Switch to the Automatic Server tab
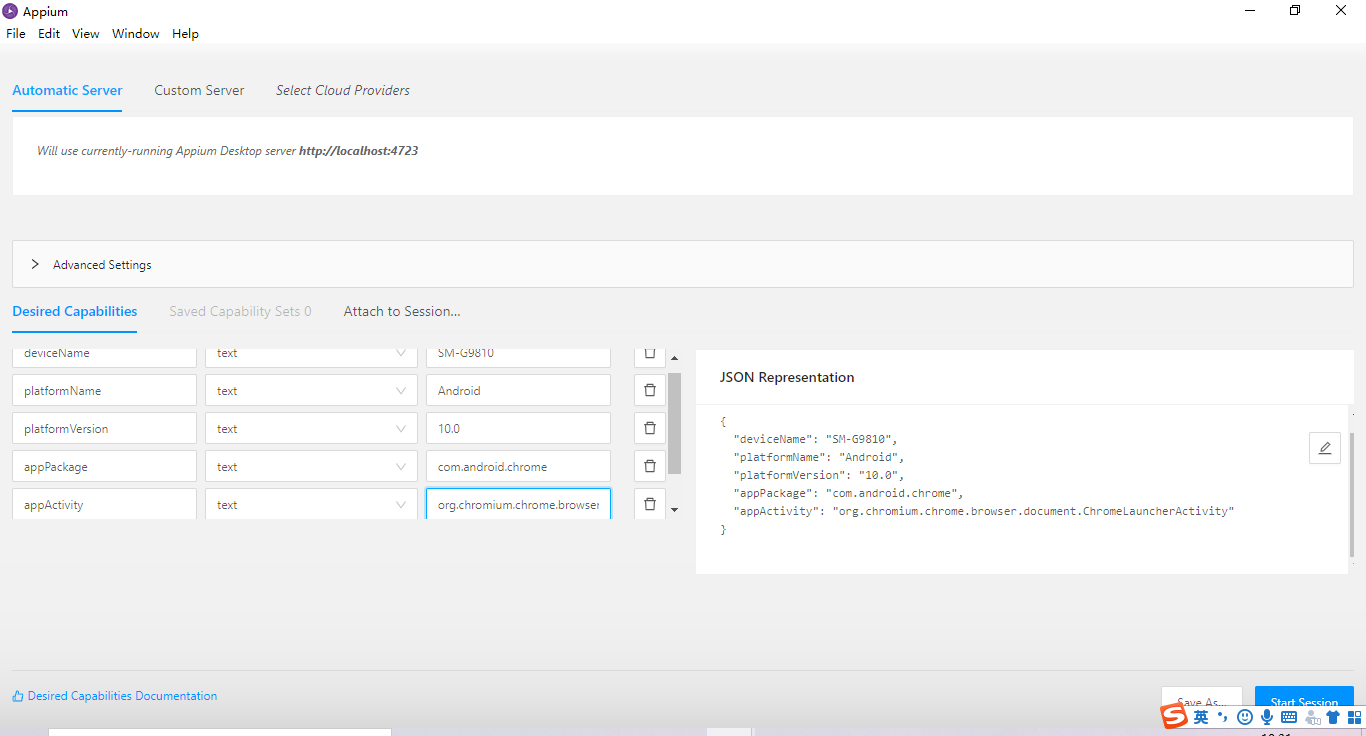This screenshot has height=736, width=1366. tap(67, 90)
